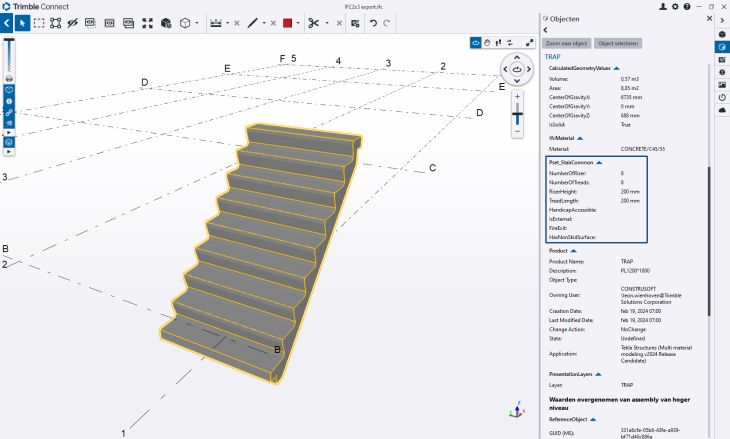Screen dimensions: 730x439
Task: Select the arrow selection tool
Action: tap(23, 22)
